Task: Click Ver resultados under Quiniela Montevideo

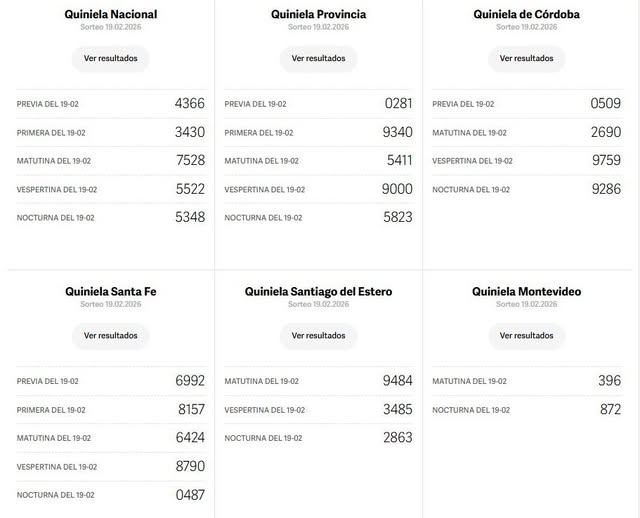Action: click(526, 336)
